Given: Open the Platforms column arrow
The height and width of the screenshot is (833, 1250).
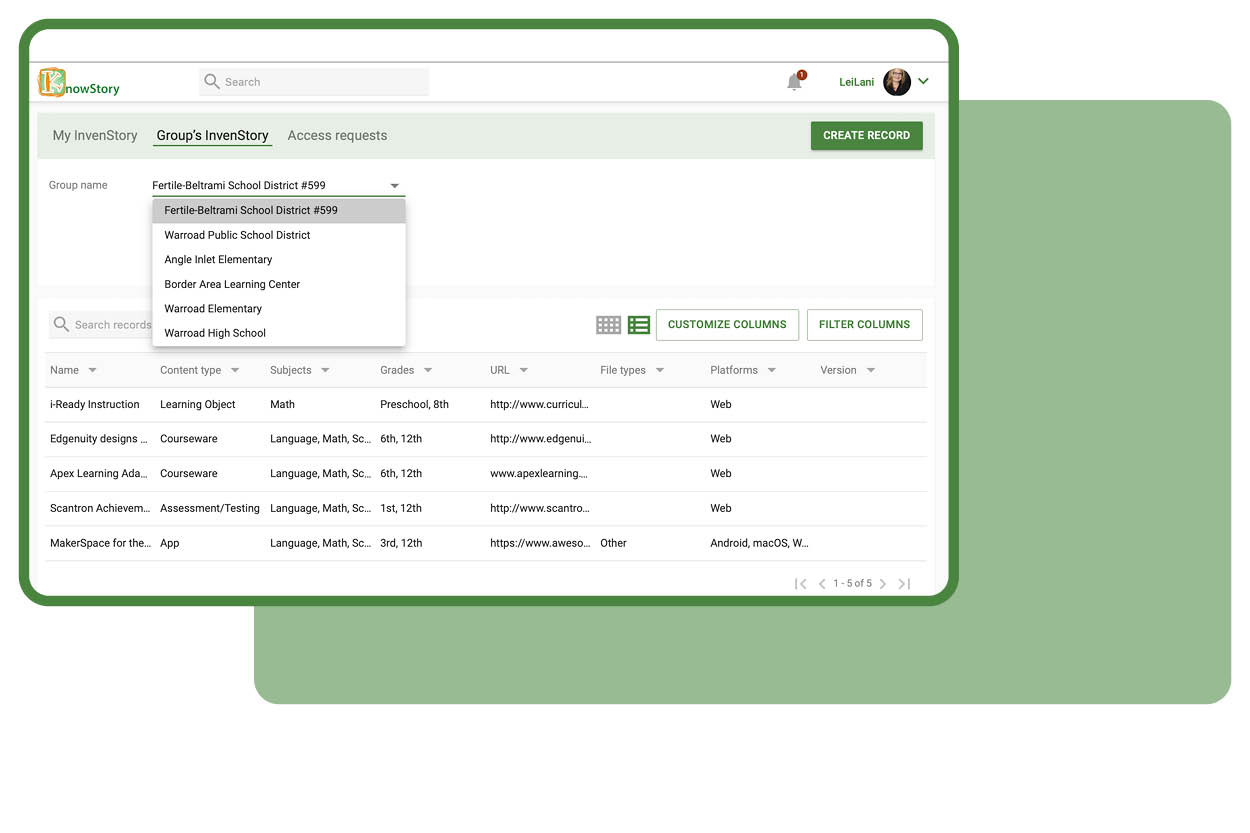Looking at the screenshot, I should 772,370.
